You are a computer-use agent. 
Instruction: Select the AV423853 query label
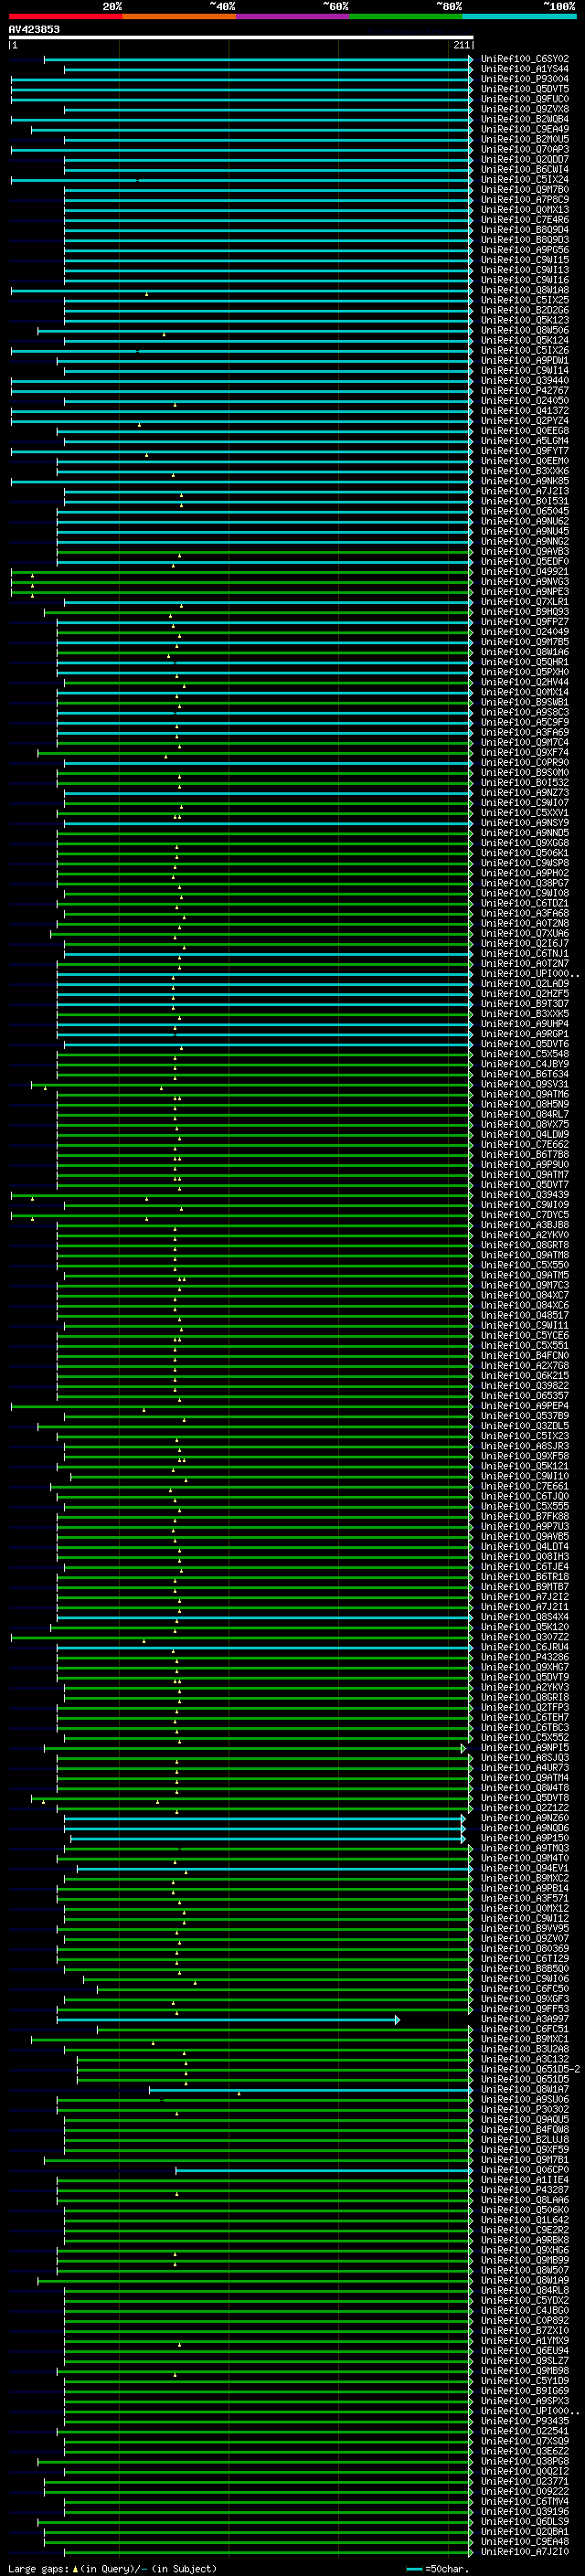click(x=34, y=29)
